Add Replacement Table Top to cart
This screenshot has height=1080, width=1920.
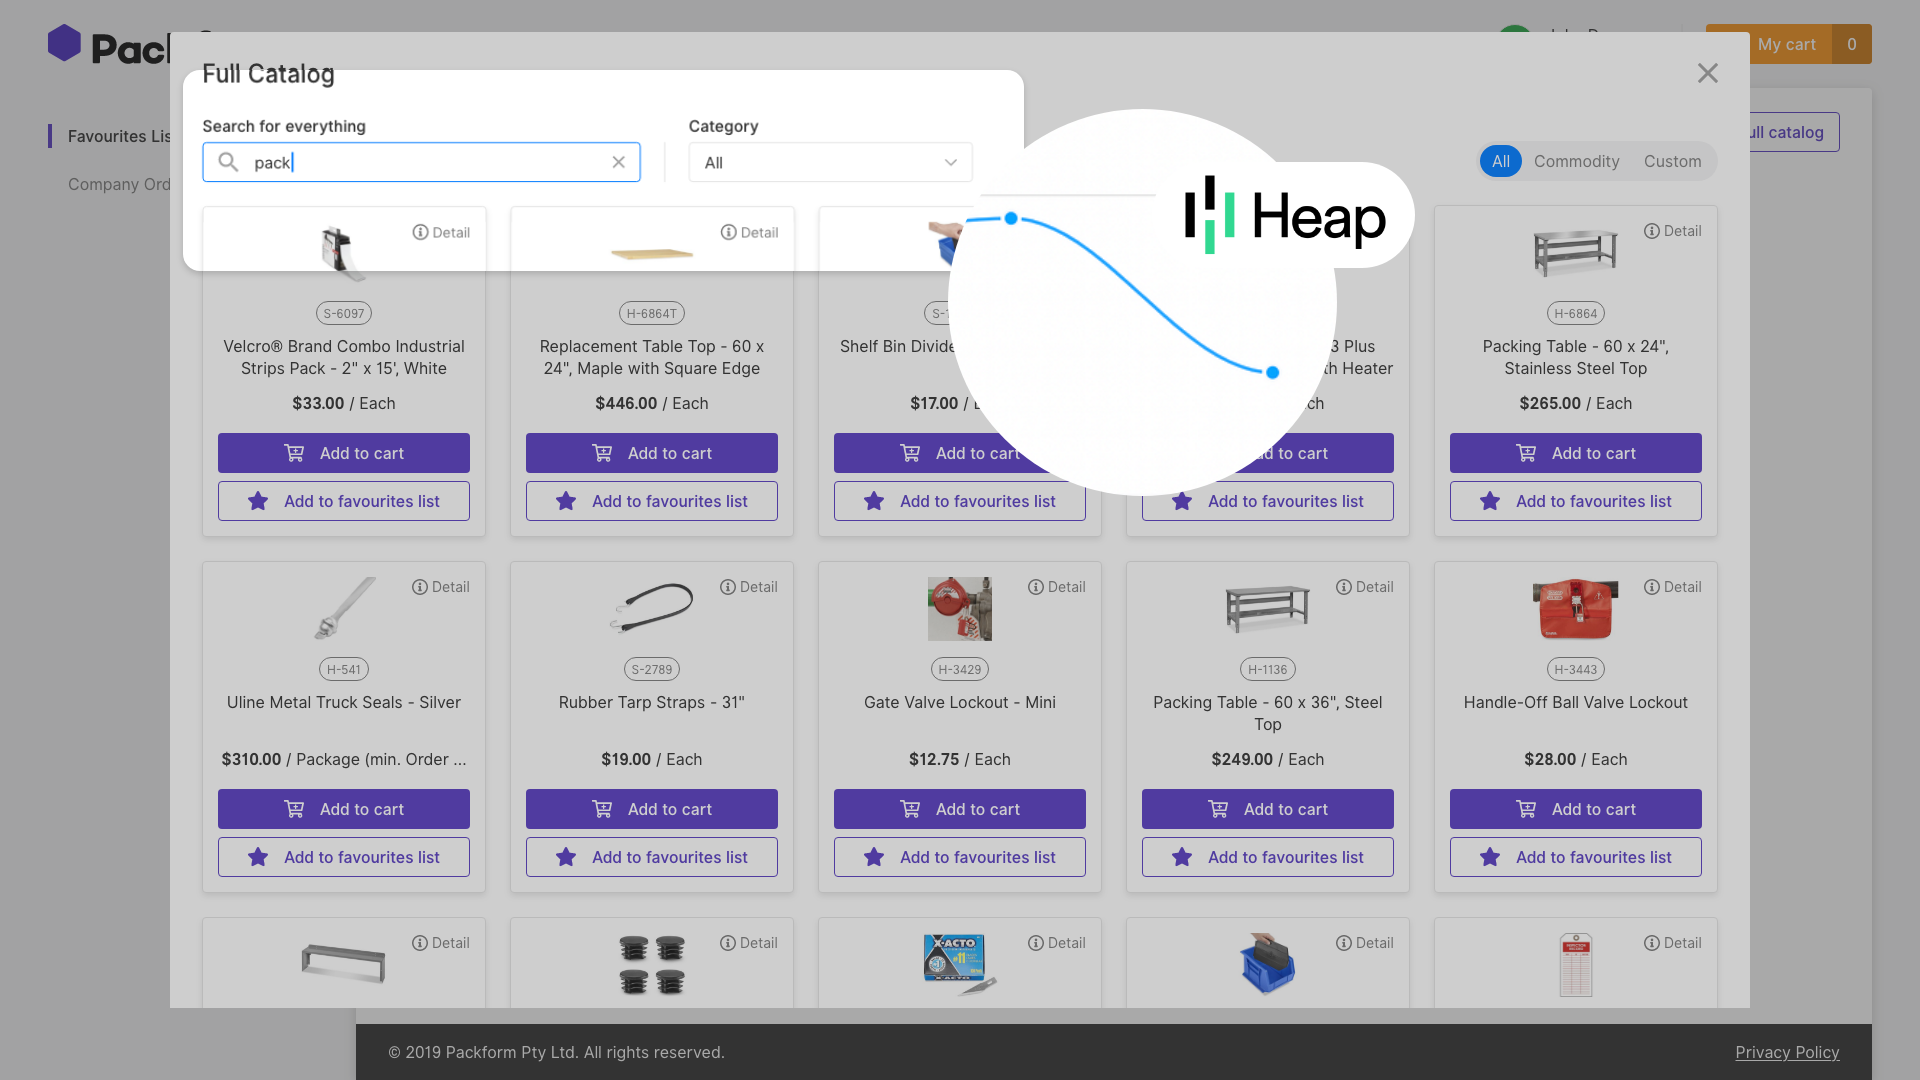point(652,453)
